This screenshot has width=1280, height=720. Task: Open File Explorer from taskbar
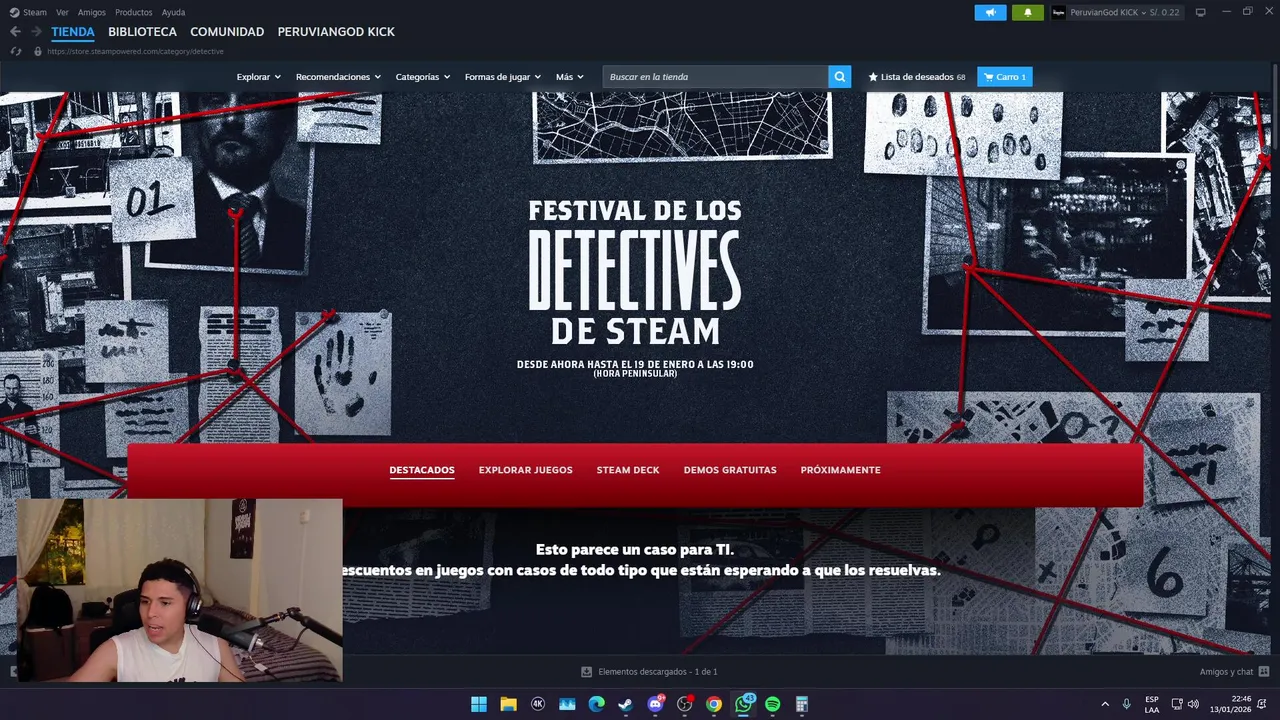(508, 704)
